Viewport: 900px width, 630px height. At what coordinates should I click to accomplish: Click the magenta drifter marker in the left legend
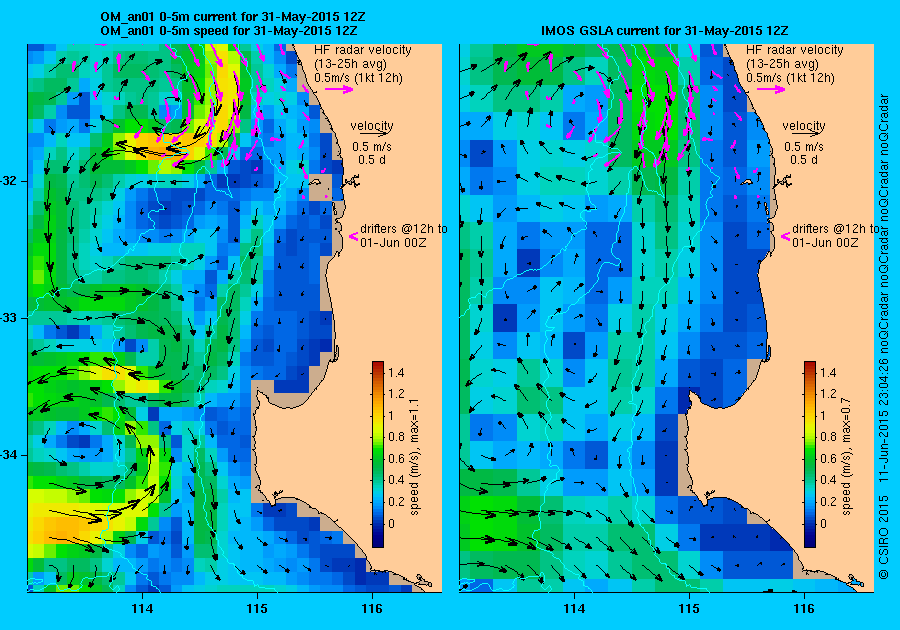pyautogui.click(x=354, y=236)
